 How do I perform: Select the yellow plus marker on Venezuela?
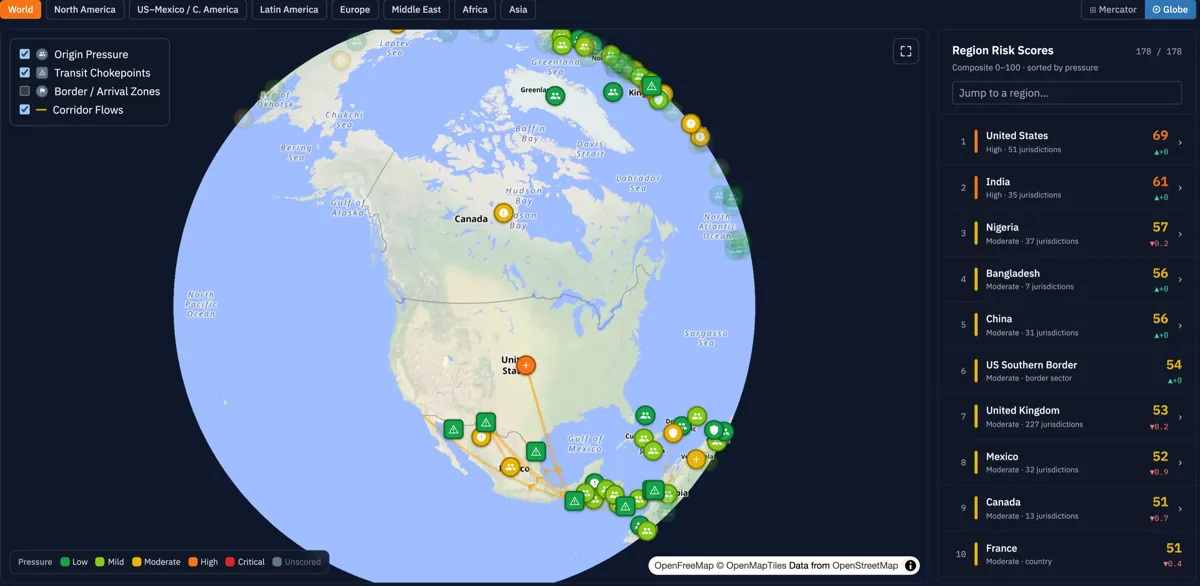tap(696, 459)
